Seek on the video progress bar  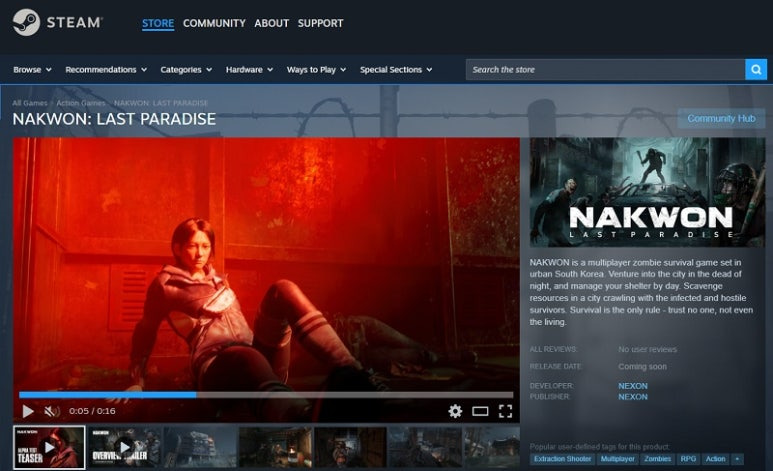(266, 395)
